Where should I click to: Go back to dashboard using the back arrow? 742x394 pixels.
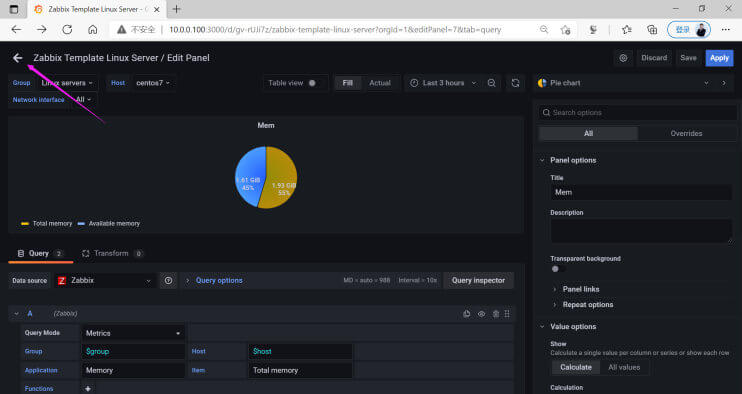[18, 58]
